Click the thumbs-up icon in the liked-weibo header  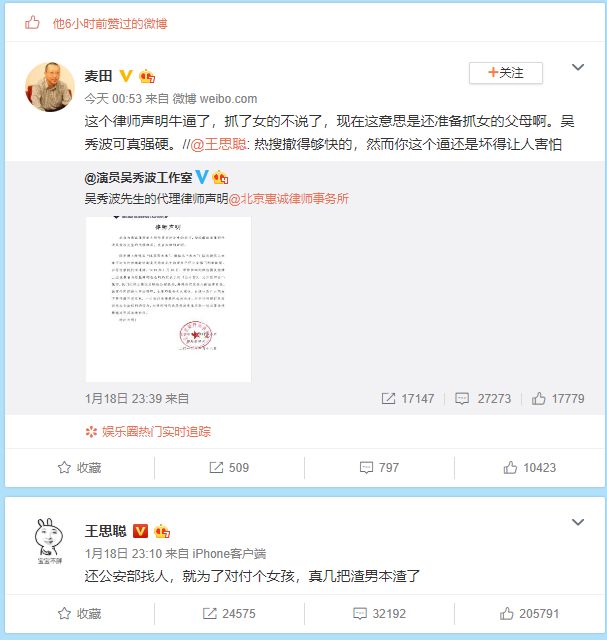point(32,23)
